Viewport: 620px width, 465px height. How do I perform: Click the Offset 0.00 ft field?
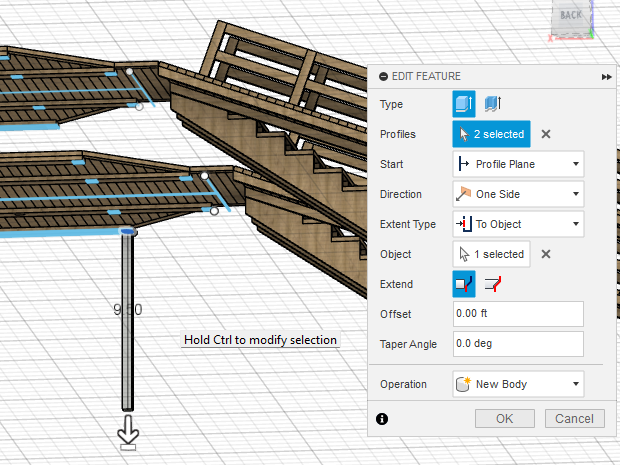(x=518, y=314)
